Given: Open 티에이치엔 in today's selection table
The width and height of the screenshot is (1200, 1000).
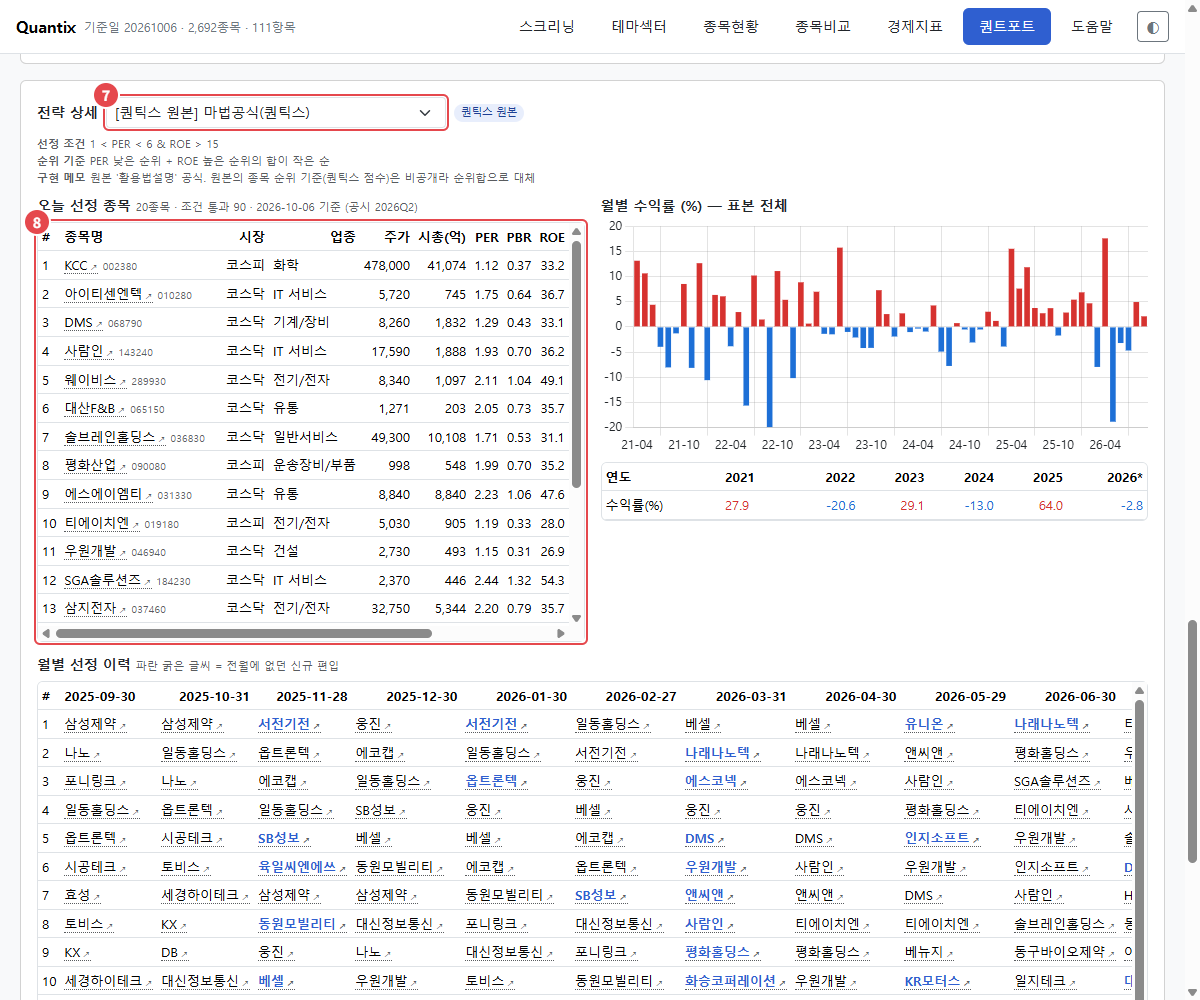Looking at the screenshot, I should click(102, 523).
